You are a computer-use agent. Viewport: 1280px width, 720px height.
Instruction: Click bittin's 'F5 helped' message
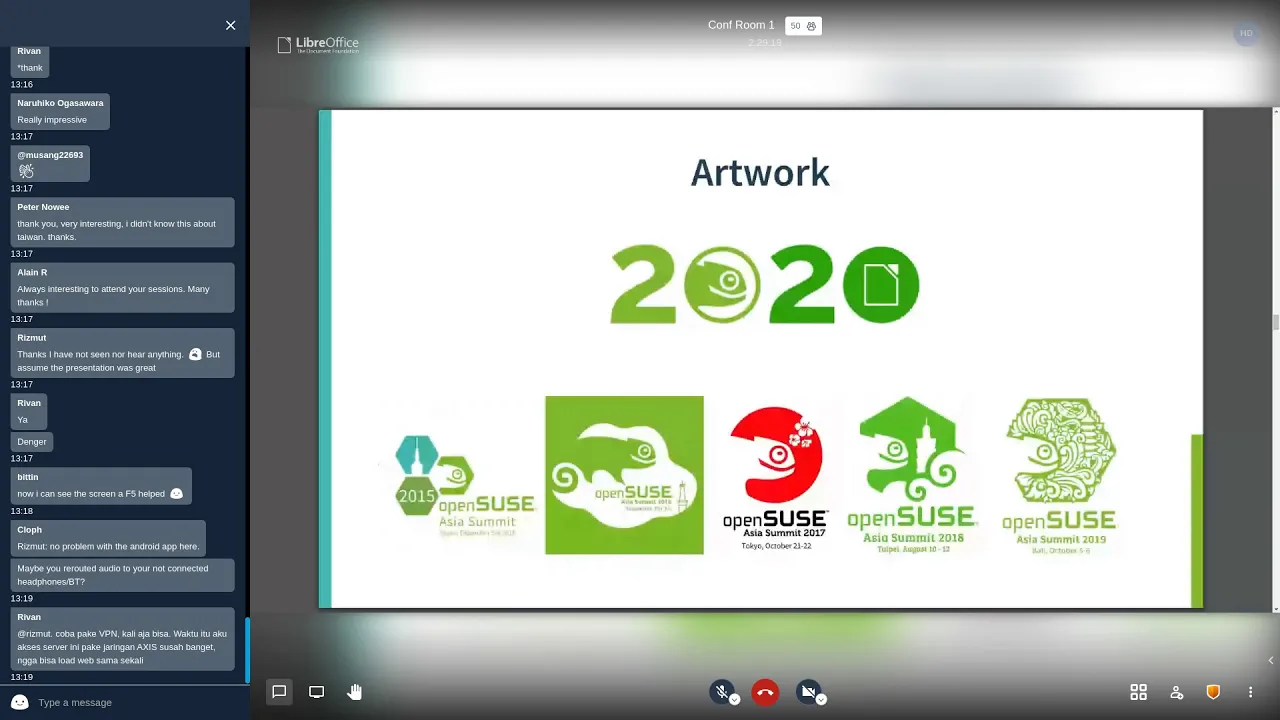(x=101, y=485)
